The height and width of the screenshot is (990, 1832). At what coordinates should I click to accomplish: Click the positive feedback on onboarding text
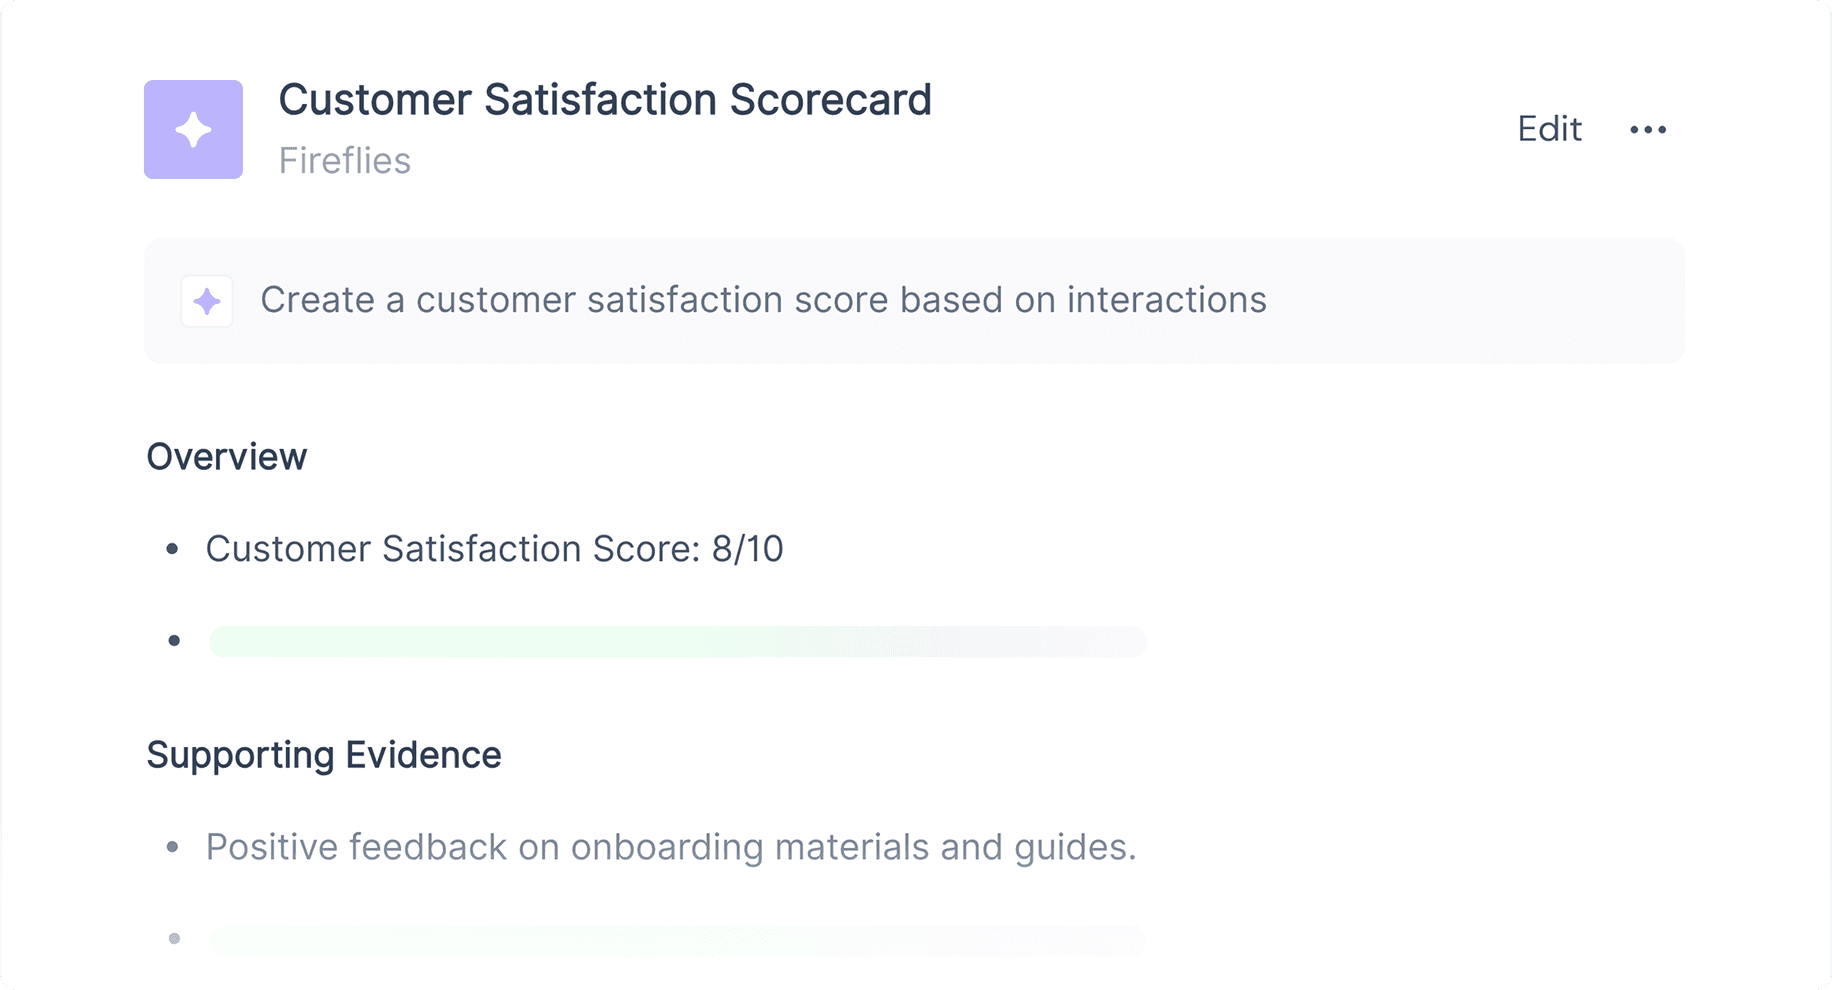coord(671,847)
